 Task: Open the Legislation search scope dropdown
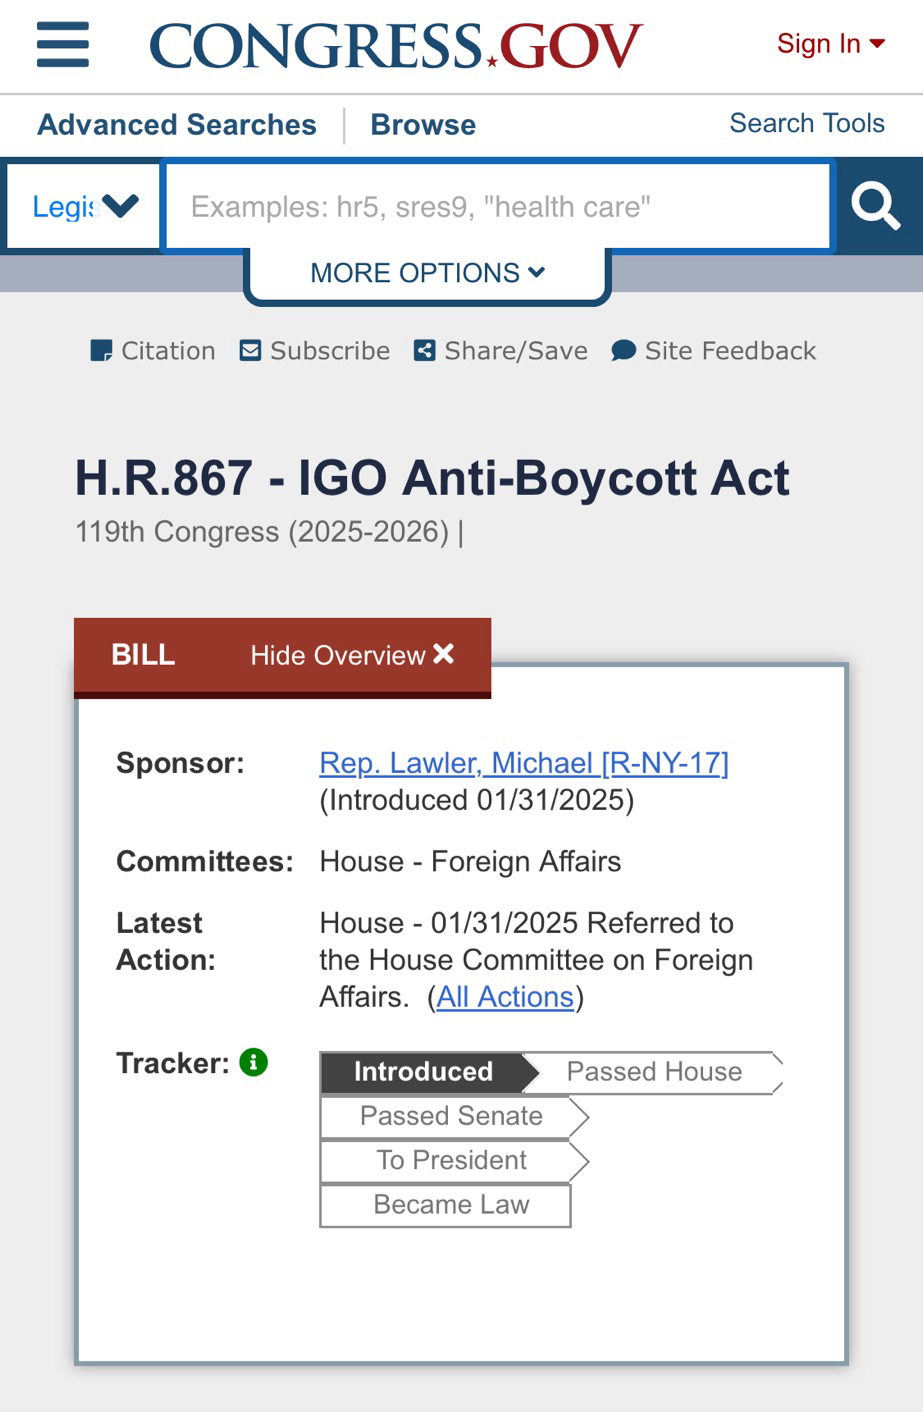[x=84, y=206]
